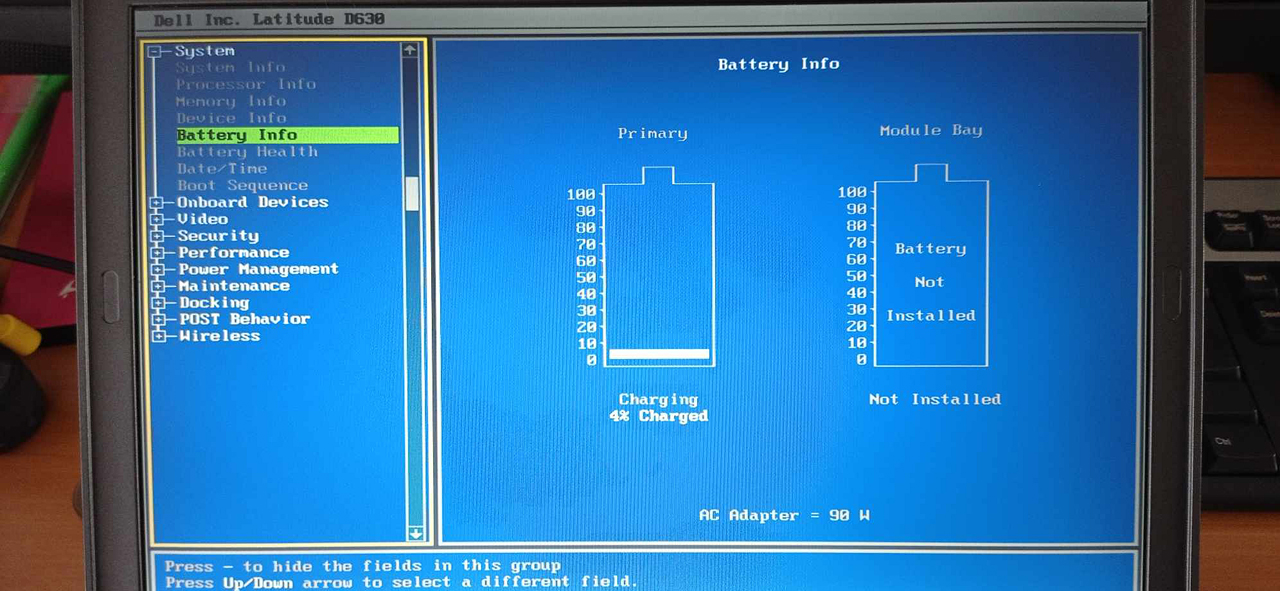This screenshot has height=591, width=1280.
Task: Open Memory Info entry
Action: [231, 101]
